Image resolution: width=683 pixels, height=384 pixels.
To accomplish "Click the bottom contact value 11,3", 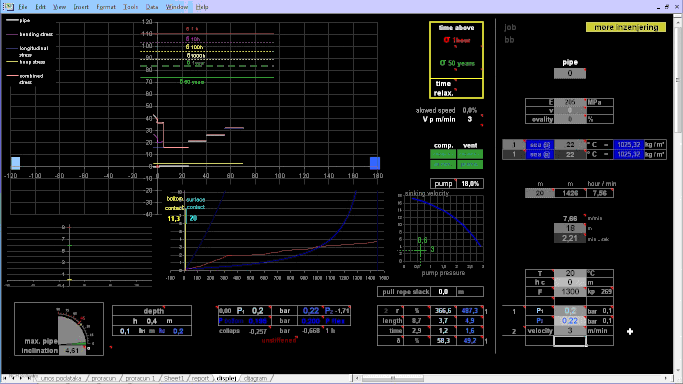I will [173, 219].
